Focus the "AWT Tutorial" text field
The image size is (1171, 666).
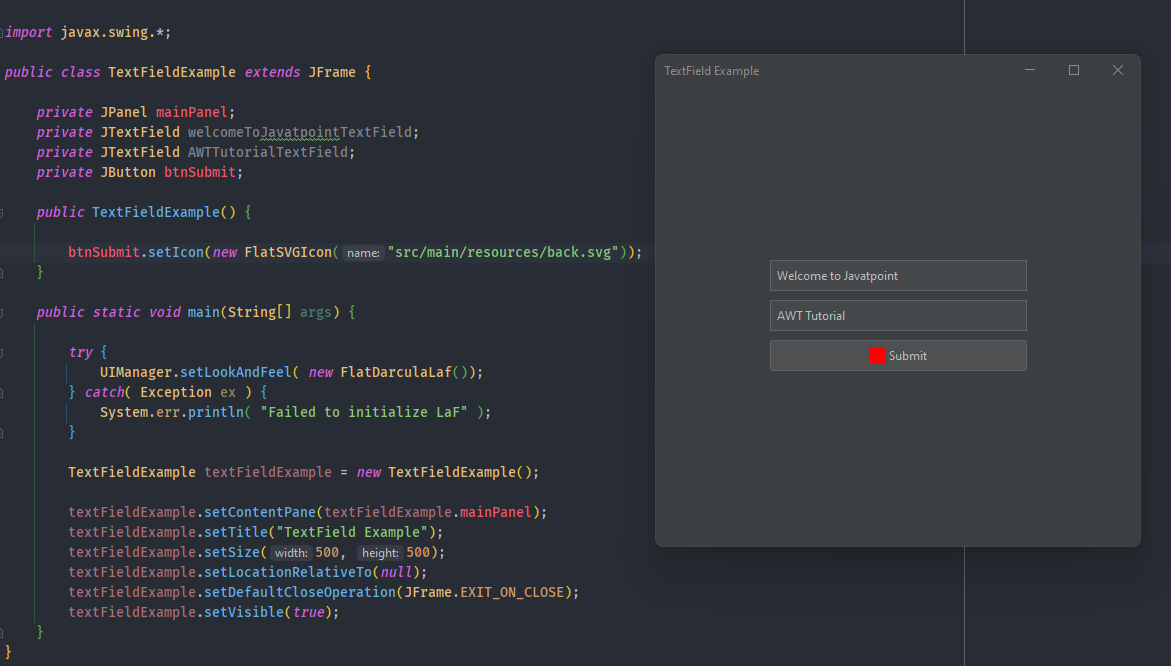coord(898,316)
